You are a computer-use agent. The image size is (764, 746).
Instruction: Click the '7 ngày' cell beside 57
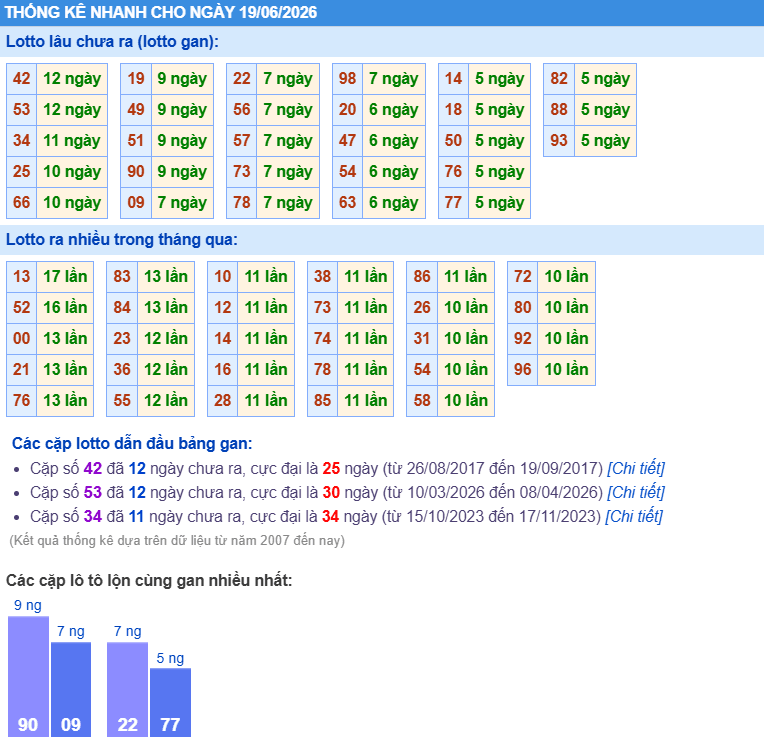pos(288,141)
